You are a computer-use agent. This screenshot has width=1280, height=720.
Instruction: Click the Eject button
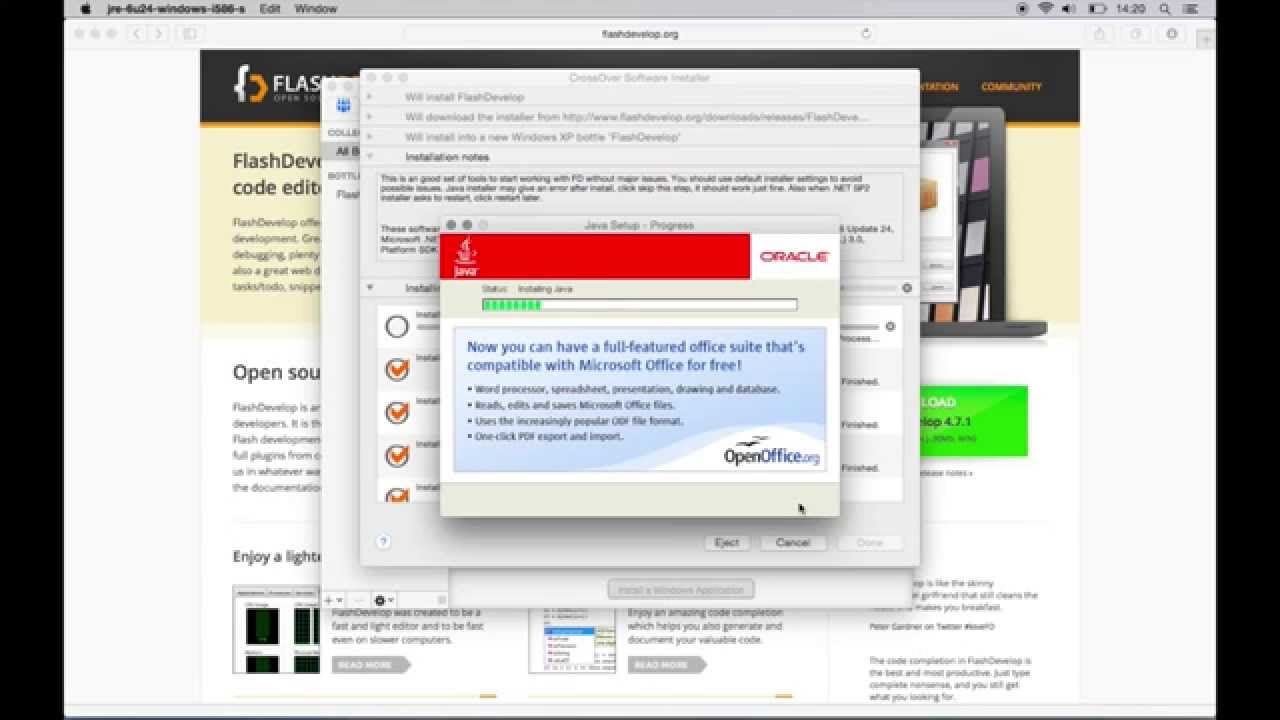click(x=727, y=542)
